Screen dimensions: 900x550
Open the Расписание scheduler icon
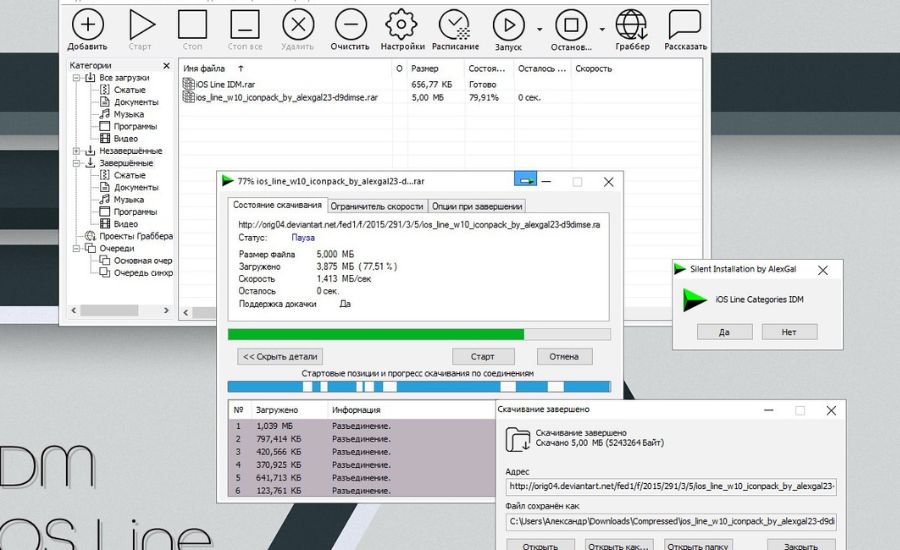click(x=455, y=25)
